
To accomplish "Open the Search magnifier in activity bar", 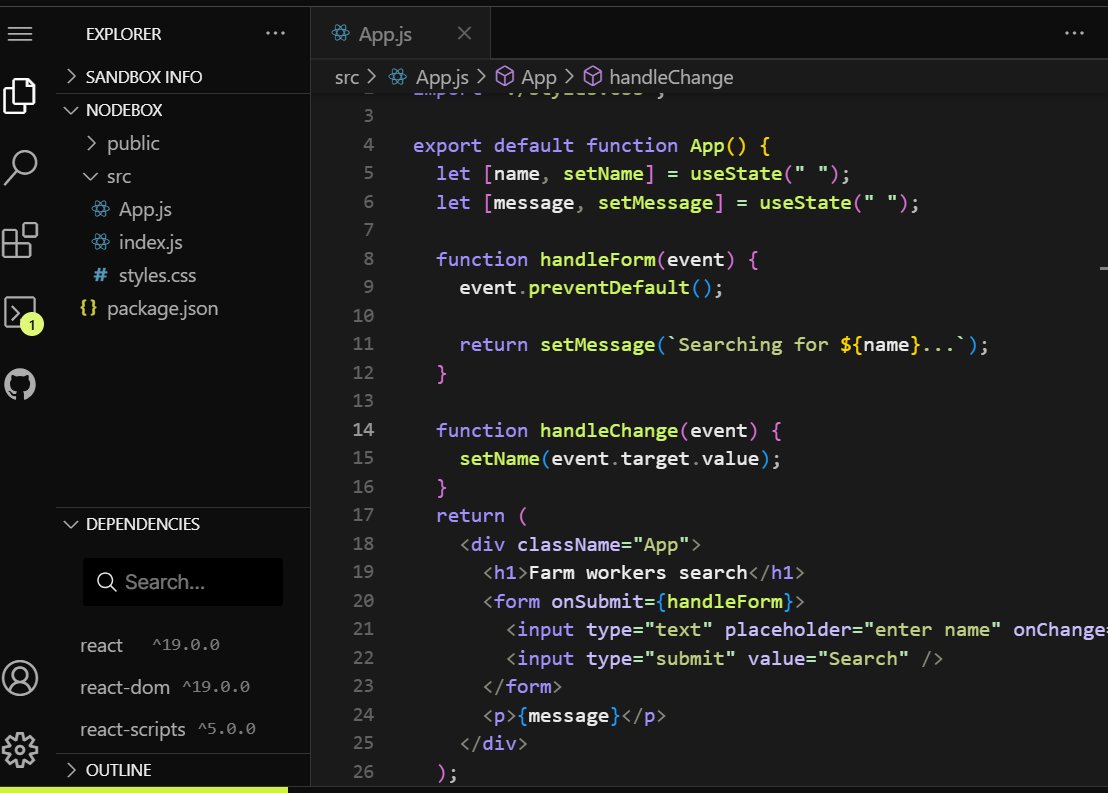I will [20, 168].
